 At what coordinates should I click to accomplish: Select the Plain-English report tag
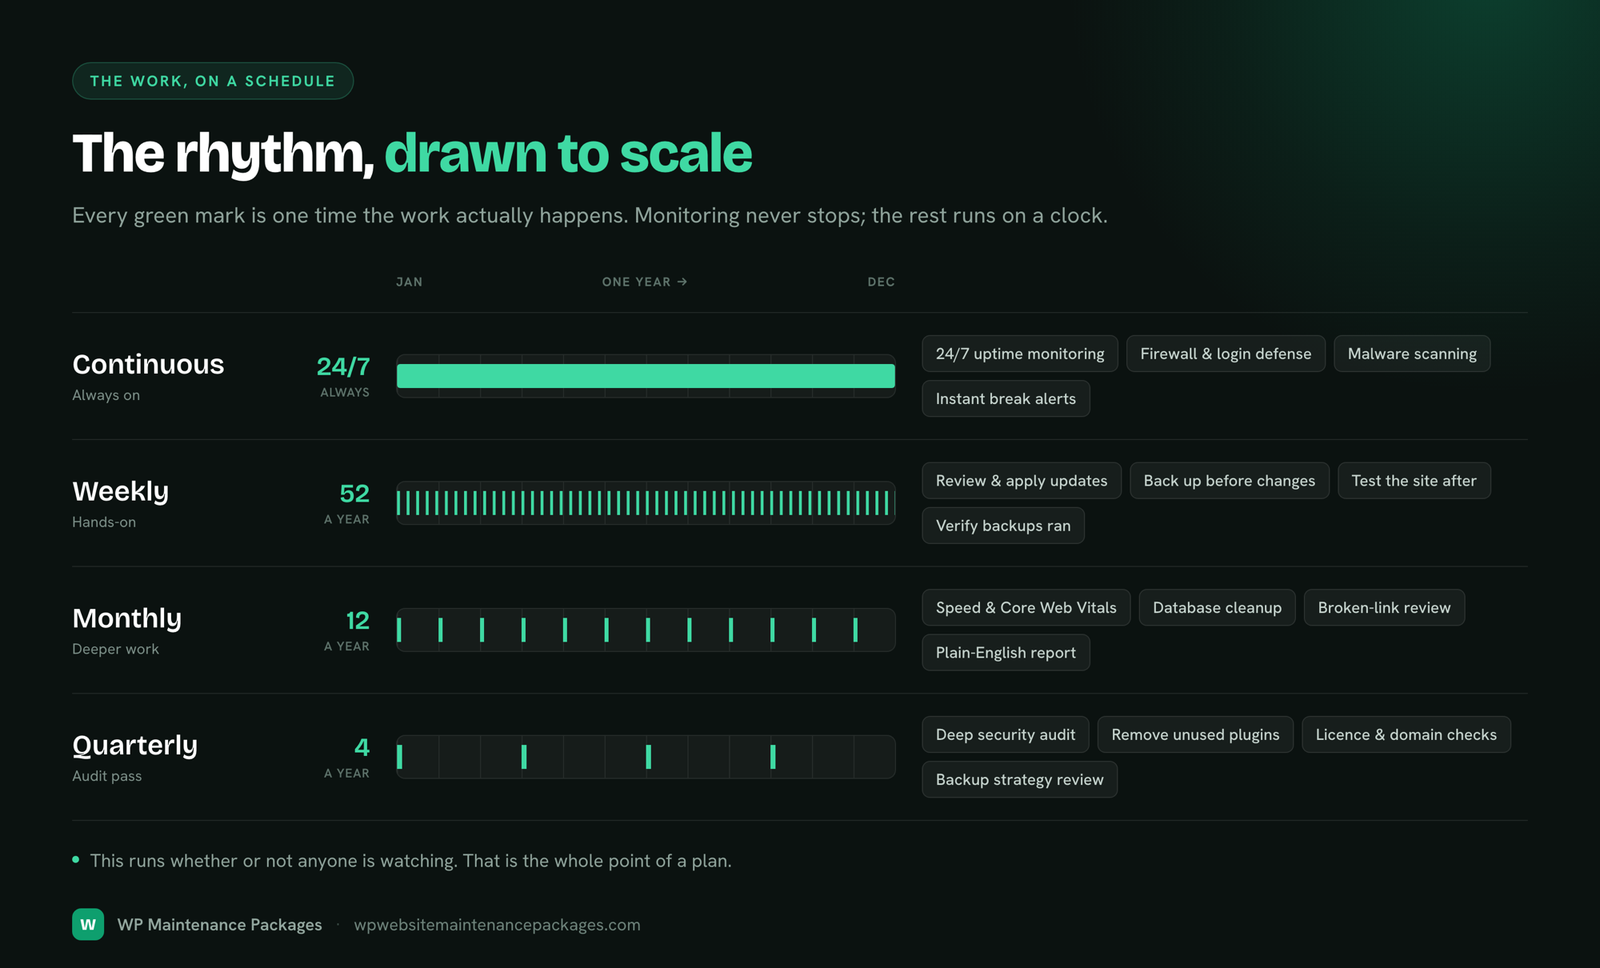point(1006,653)
